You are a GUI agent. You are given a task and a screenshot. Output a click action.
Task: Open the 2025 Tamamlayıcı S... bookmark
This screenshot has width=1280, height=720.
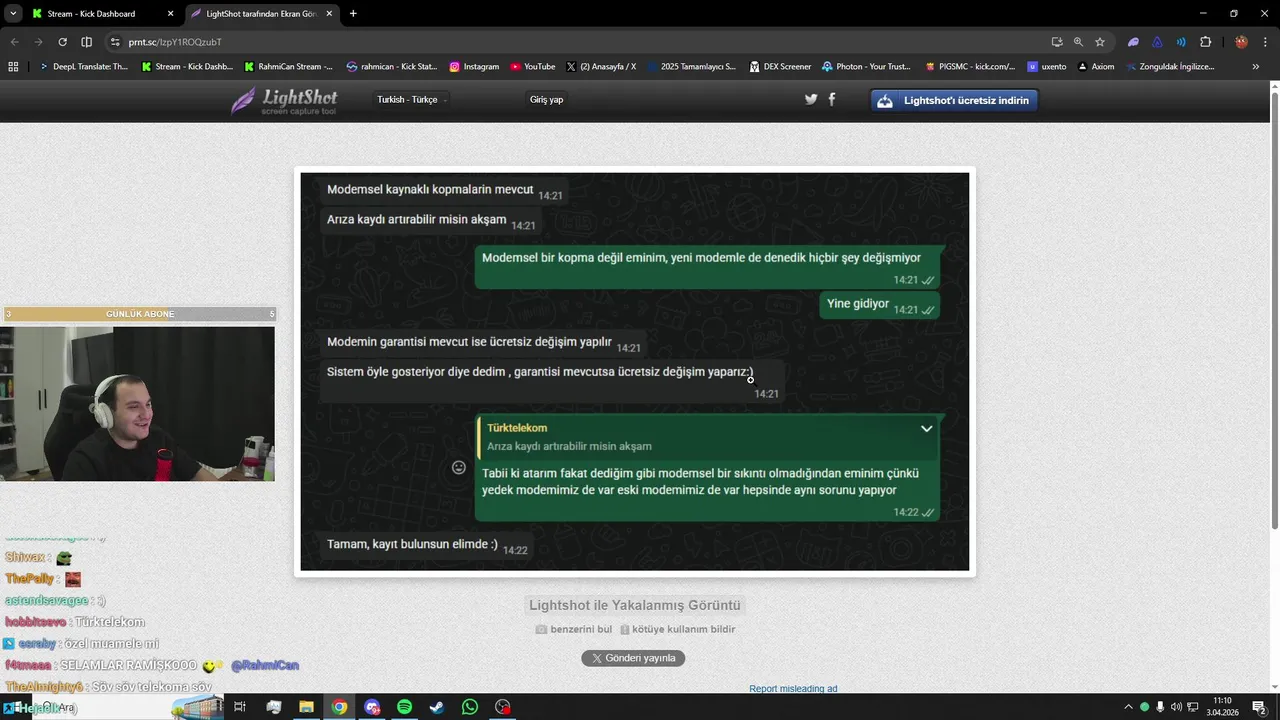click(692, 67)
